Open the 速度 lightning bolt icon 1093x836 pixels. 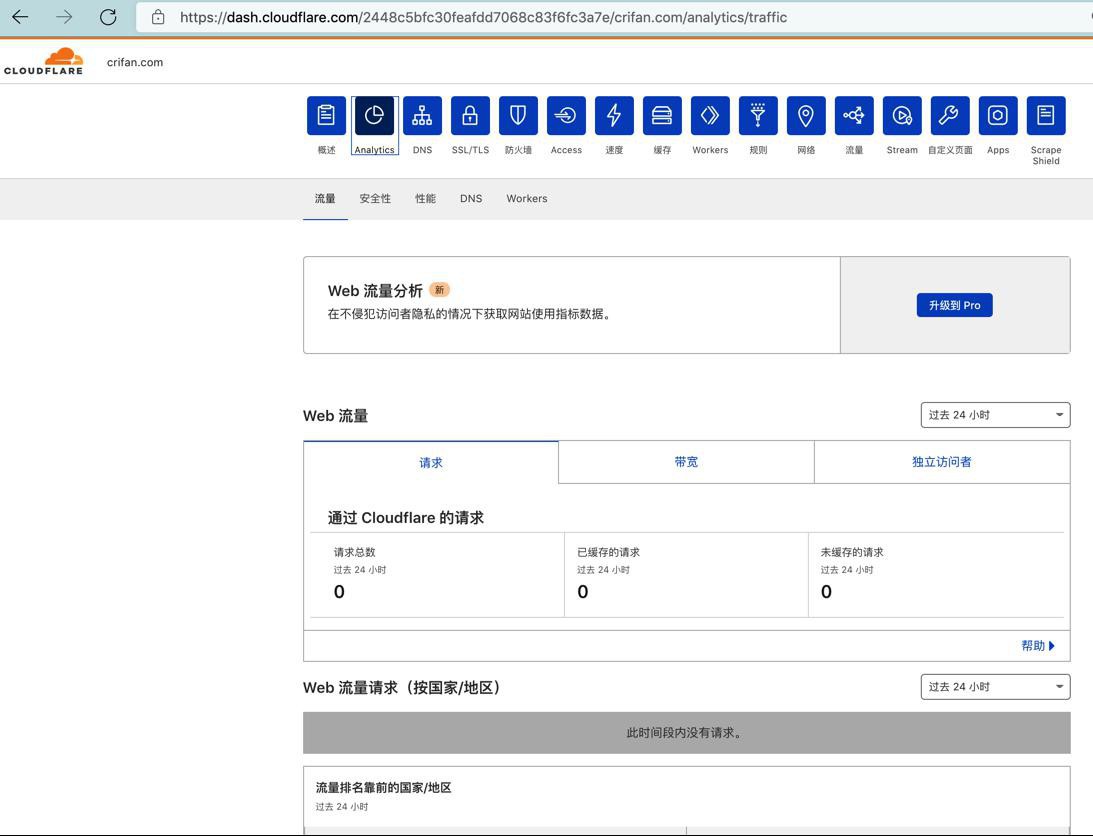(x=614, y=116)
